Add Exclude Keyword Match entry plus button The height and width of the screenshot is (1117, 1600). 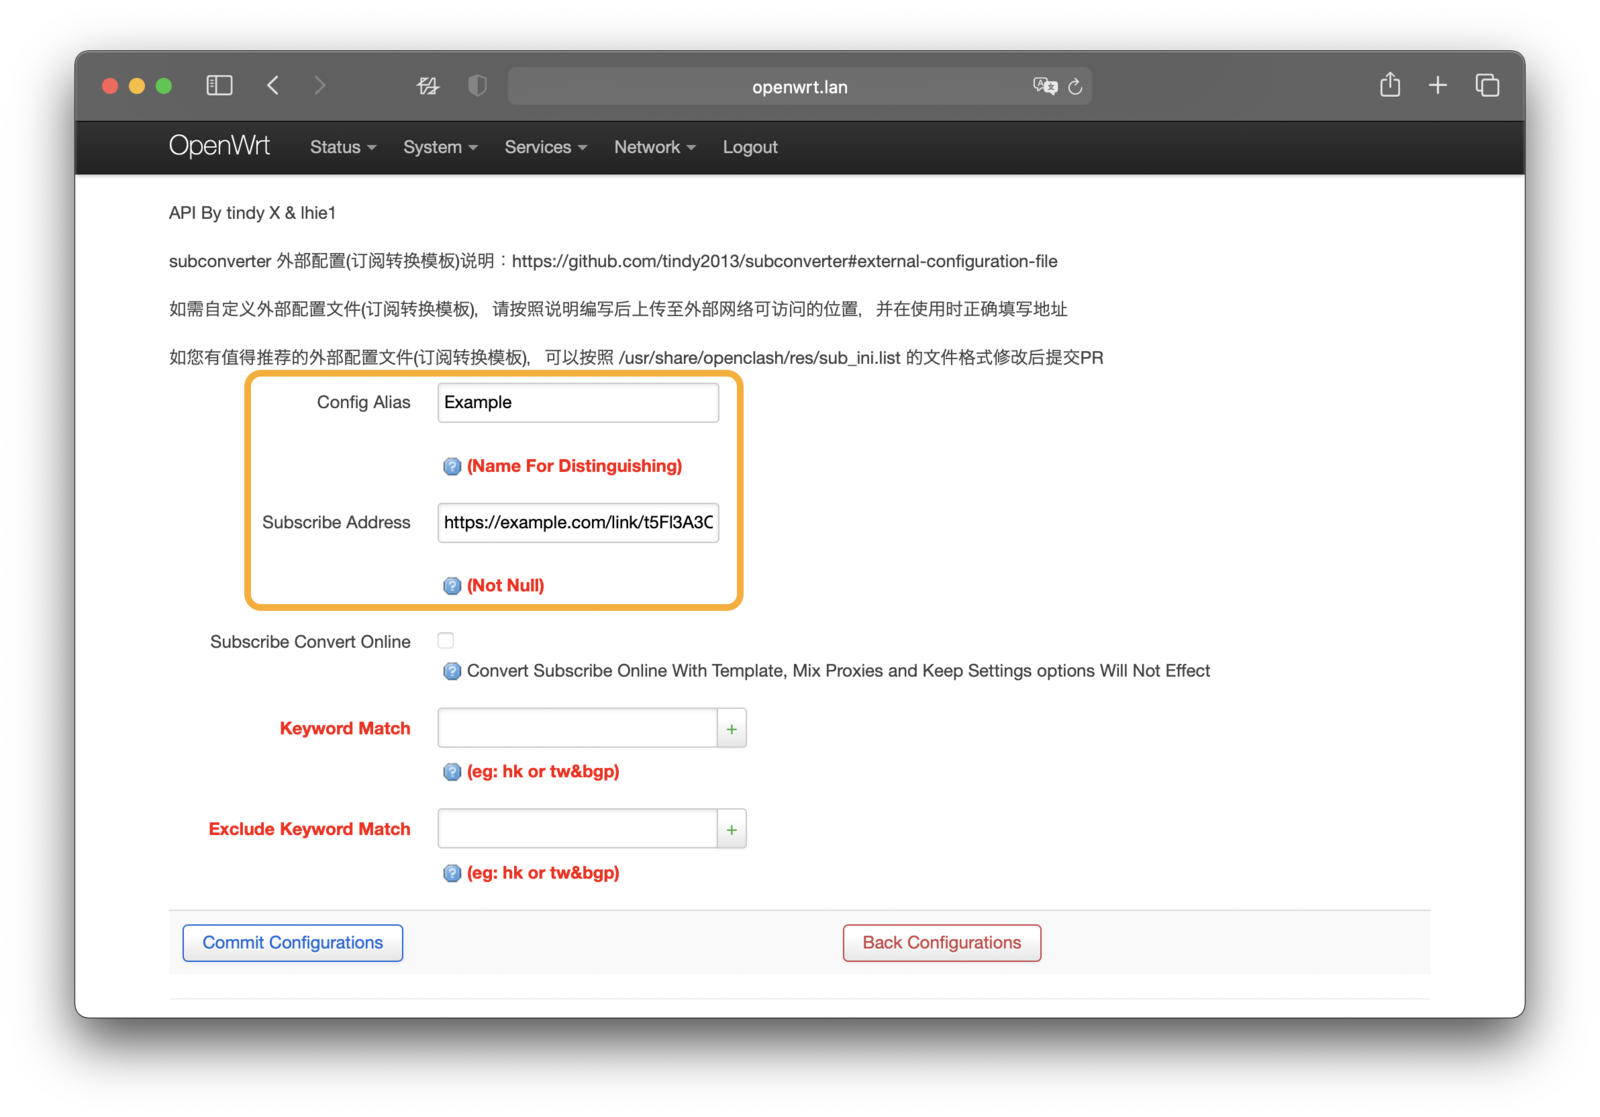coord(732,830)
